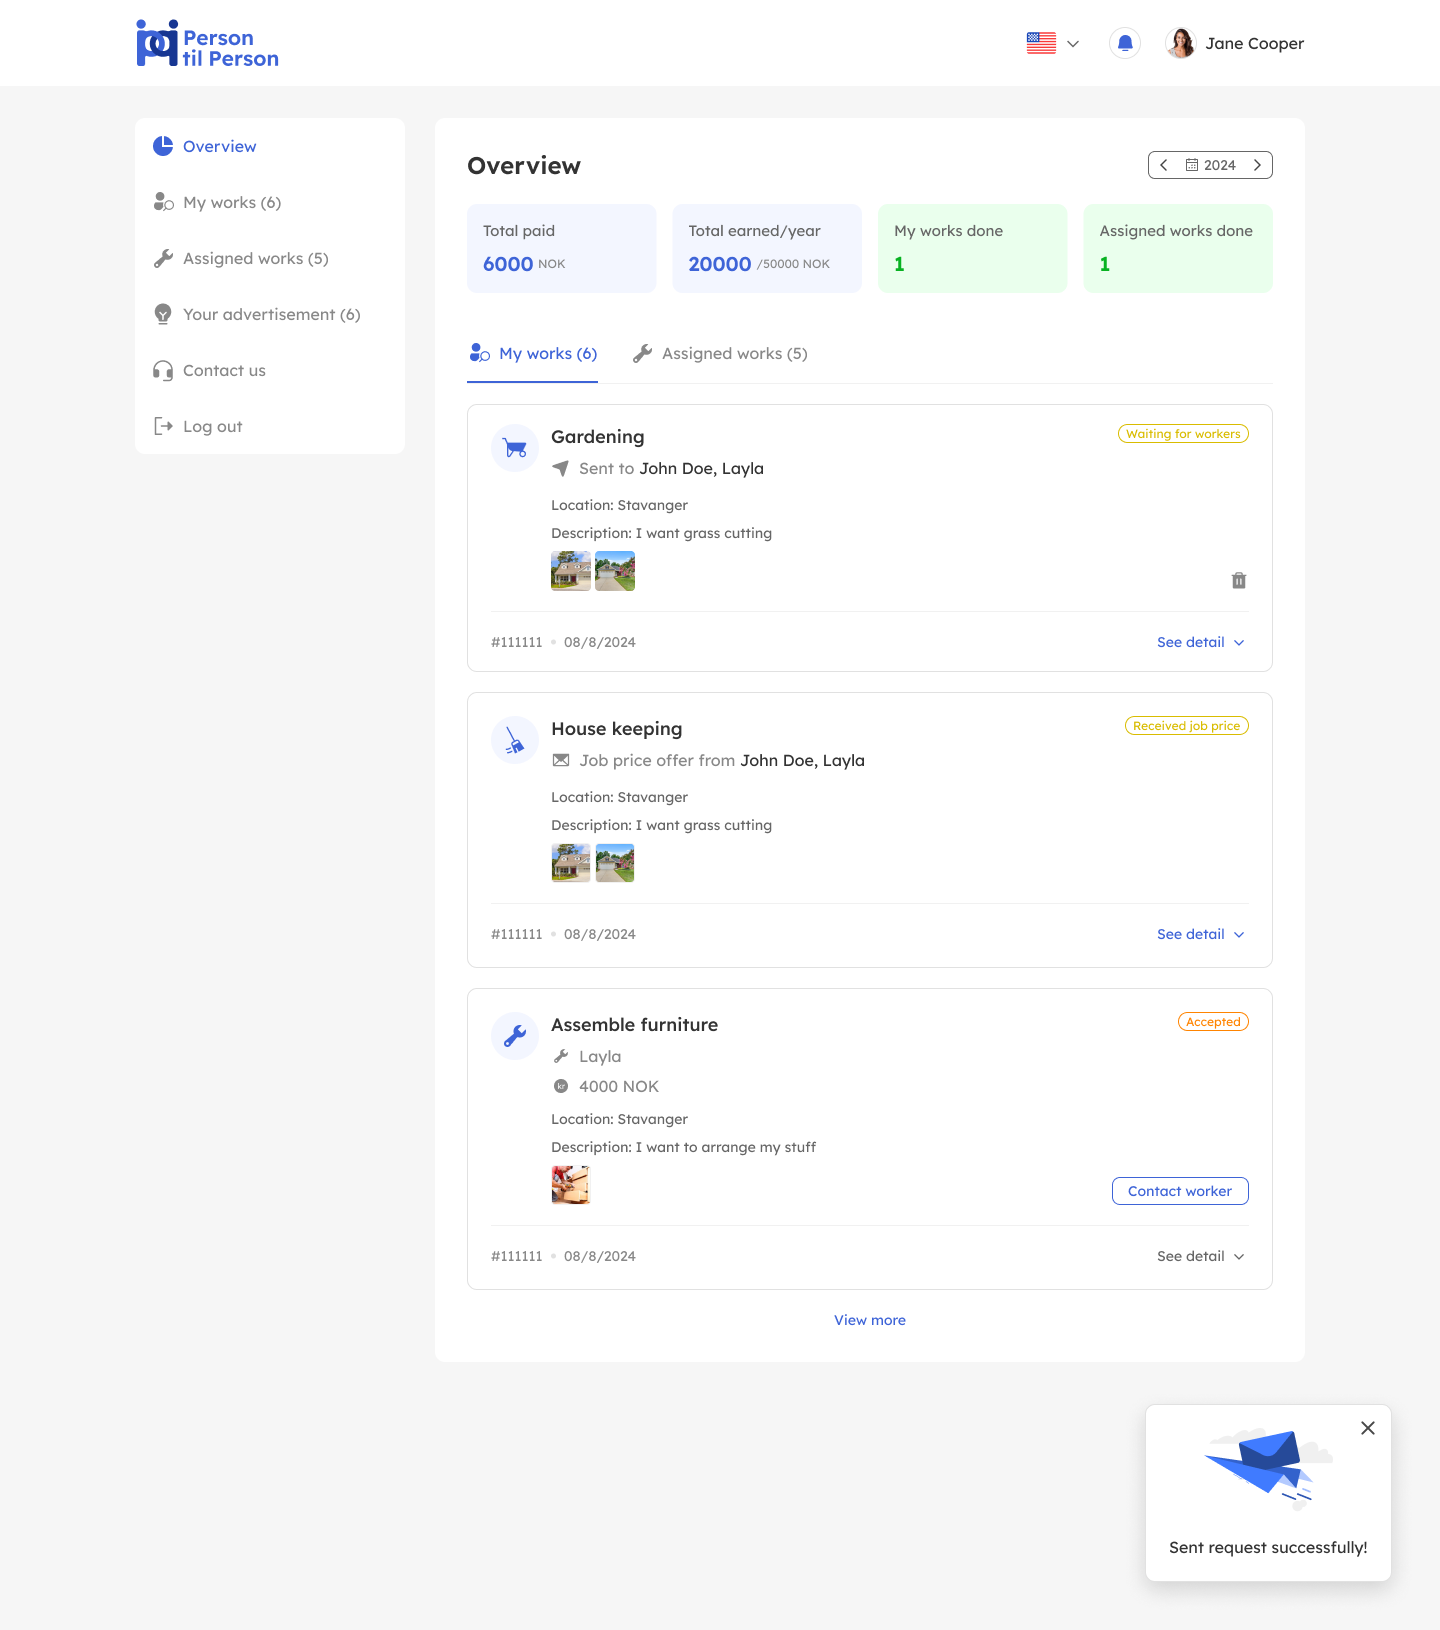Delete the Gardening job with trash icon
Screen dimensions: 1440x1630
click(x=1238, y=581)
